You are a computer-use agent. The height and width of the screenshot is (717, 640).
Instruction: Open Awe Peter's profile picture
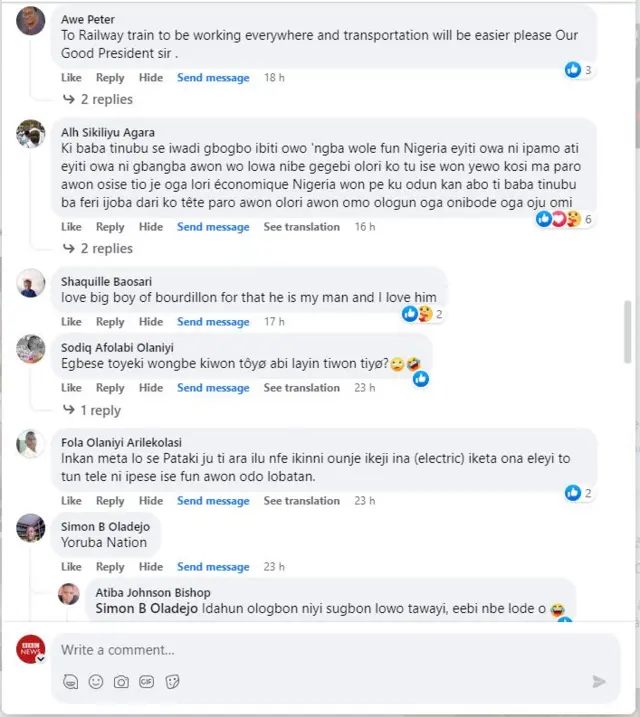(x=31, y=21)
